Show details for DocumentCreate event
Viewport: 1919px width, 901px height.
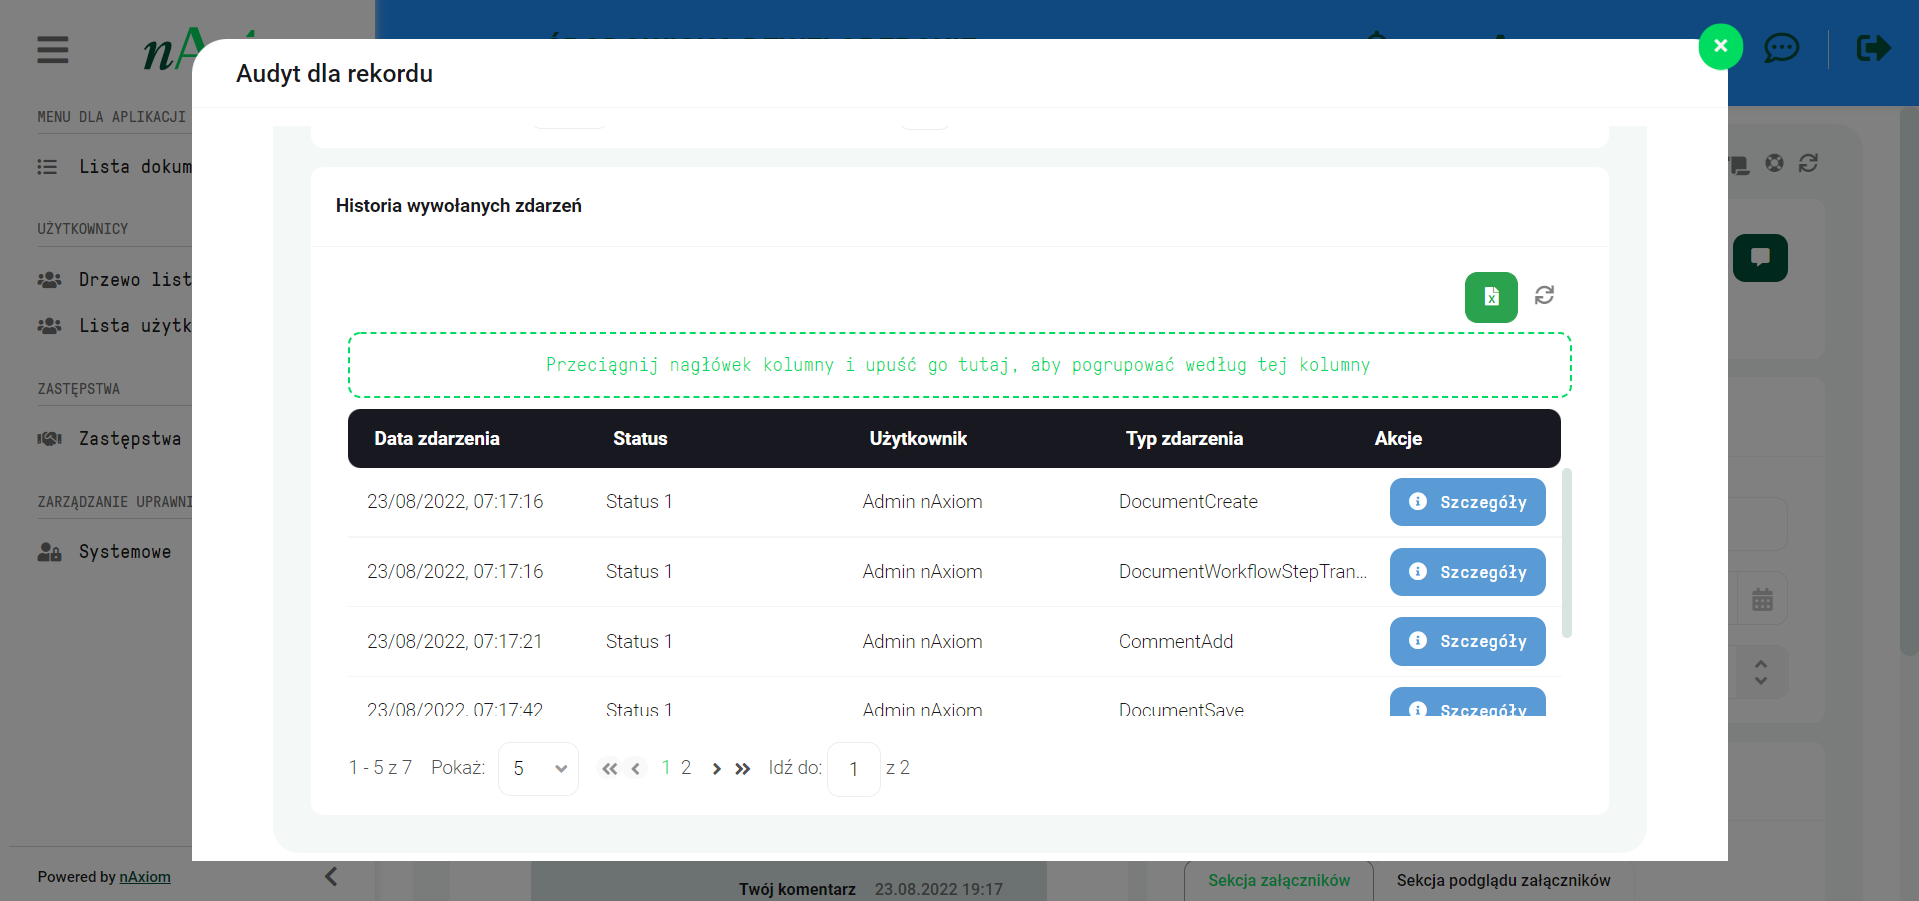point(1467,502)
